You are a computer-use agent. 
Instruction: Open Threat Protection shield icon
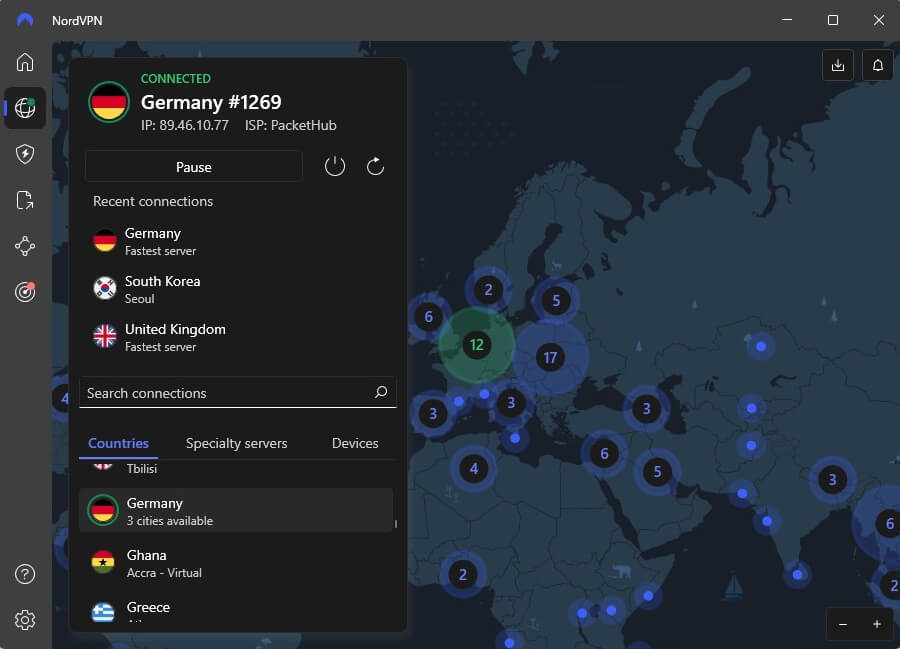coord(25,154)
